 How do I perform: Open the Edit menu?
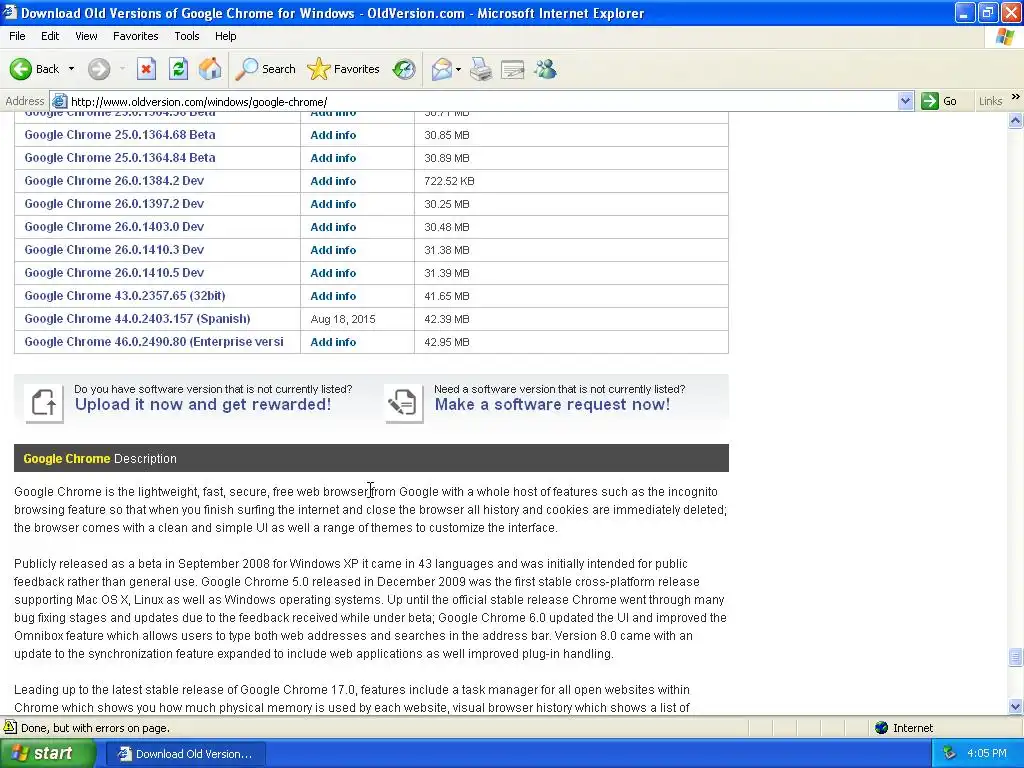click(50, 36)
